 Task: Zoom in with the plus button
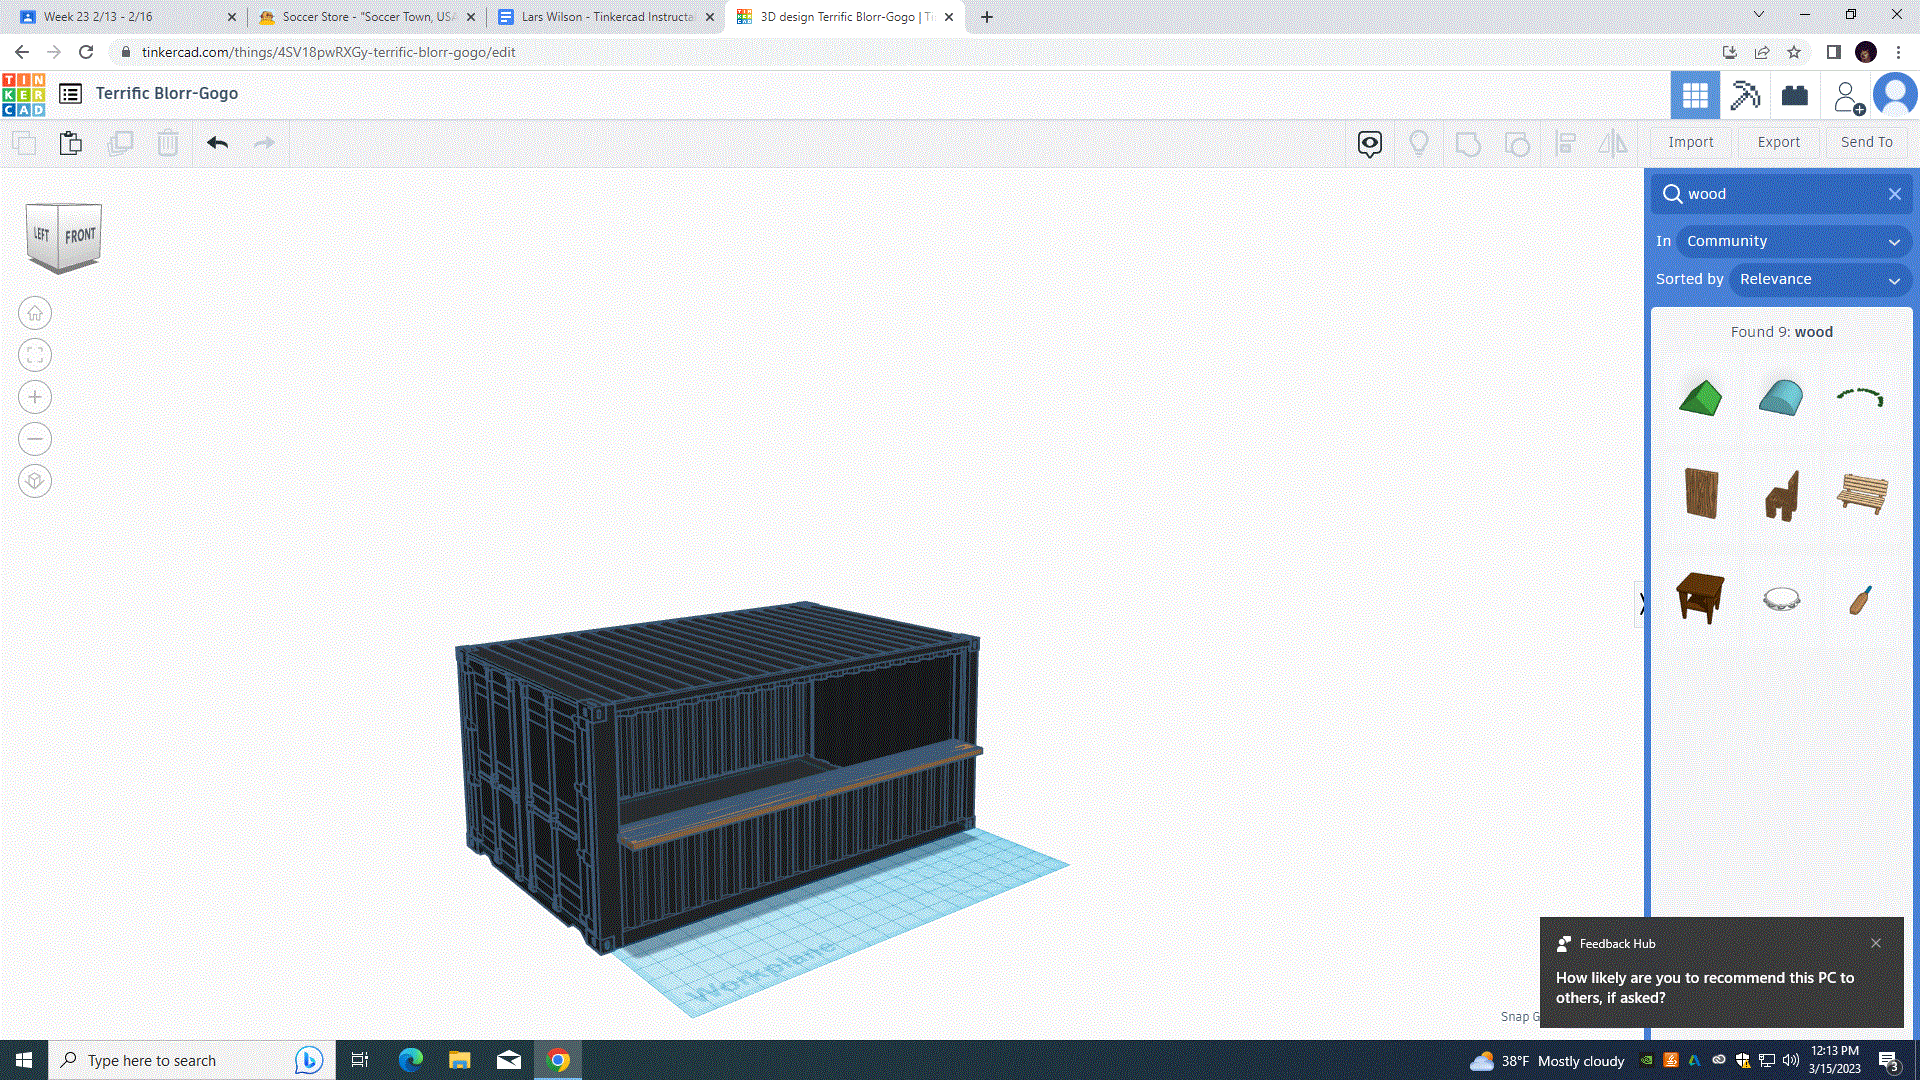pyautogui.click(x=35, y=397)
